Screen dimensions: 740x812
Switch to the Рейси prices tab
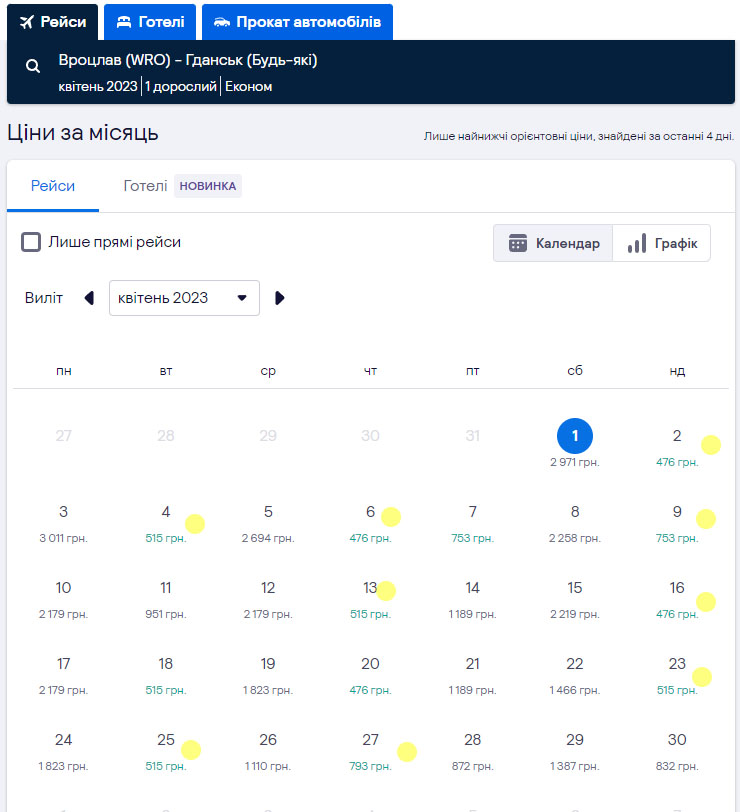click(53, 186)
